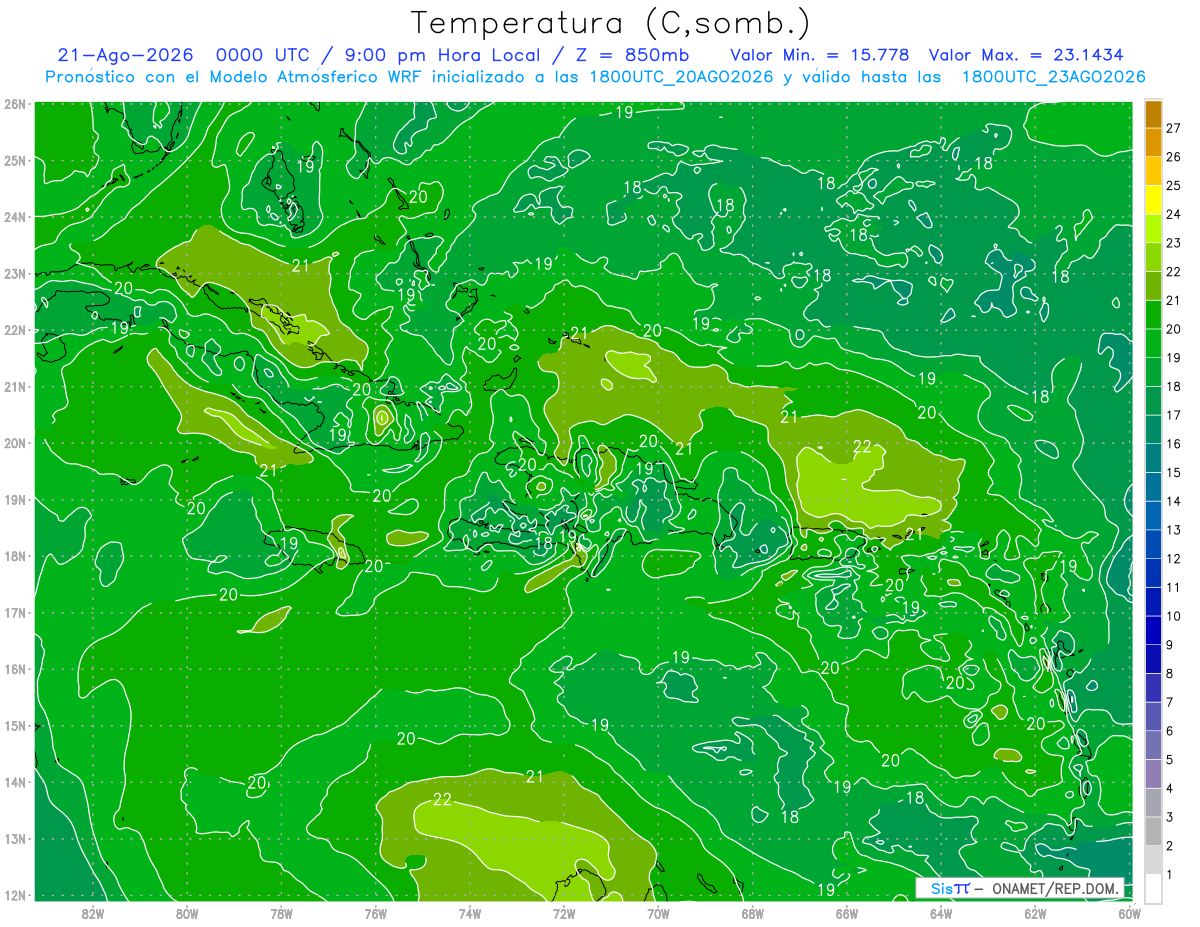Click color scale value 5
The height and width of the screenshot is (927, 1200).
click(1170, 760)
